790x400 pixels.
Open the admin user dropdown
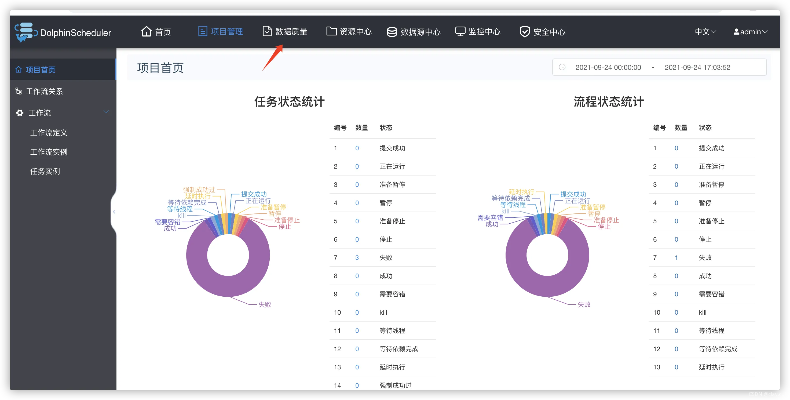click(x=750, y=32)
